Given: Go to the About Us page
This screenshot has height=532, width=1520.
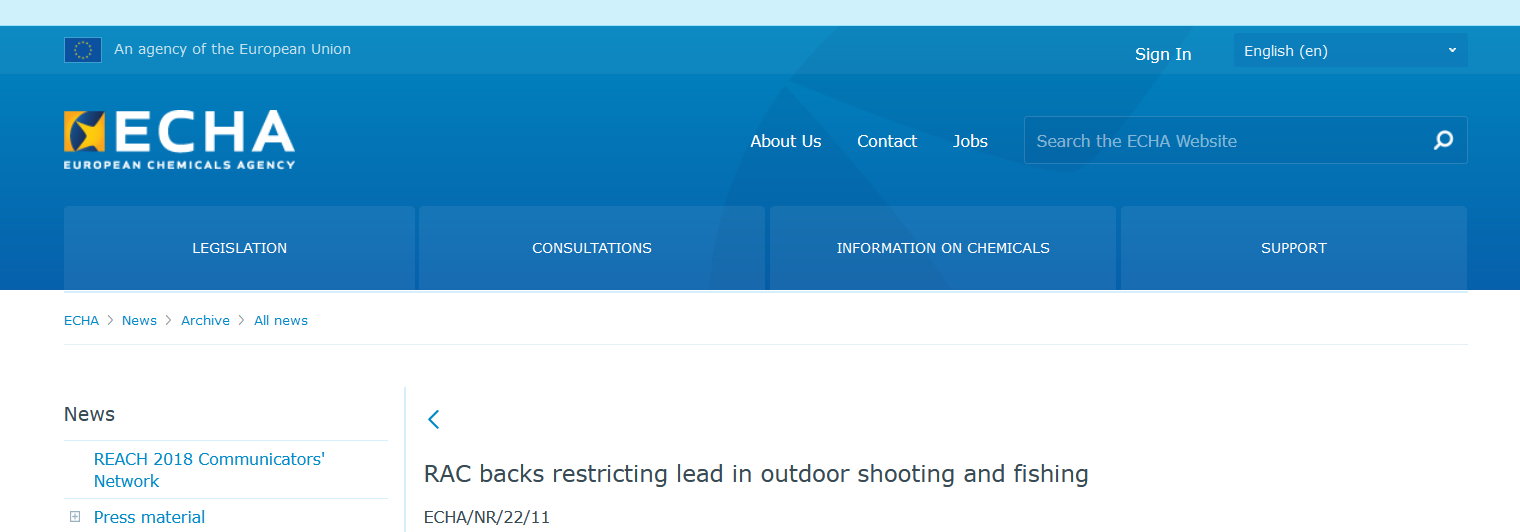Looking at the screenshot, I should tap(786, 141).
